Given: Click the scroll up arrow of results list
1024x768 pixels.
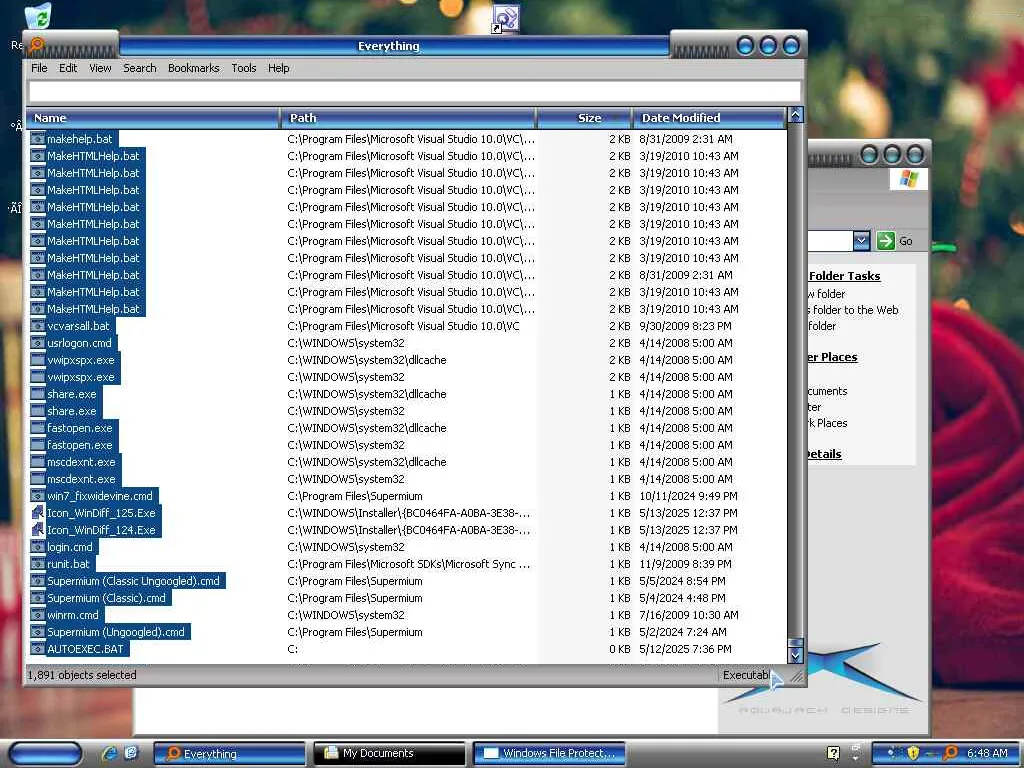Looking at the screenshot, I should pos(795,116).
